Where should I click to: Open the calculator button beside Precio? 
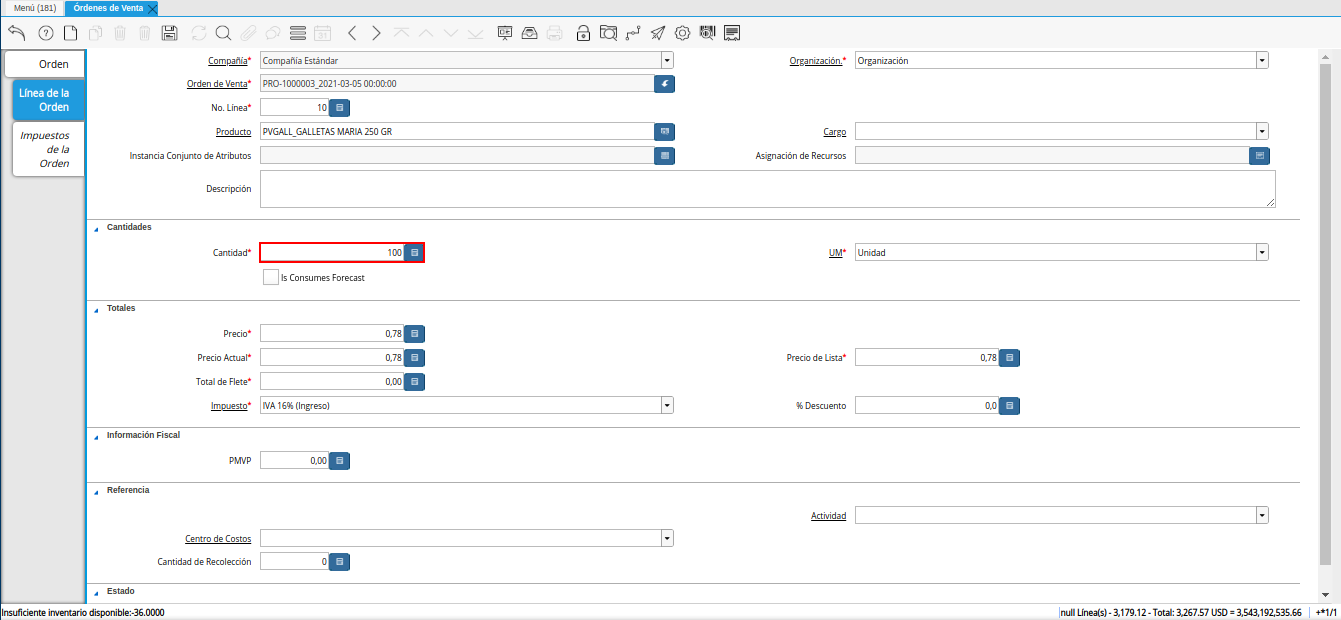(415, 333)
